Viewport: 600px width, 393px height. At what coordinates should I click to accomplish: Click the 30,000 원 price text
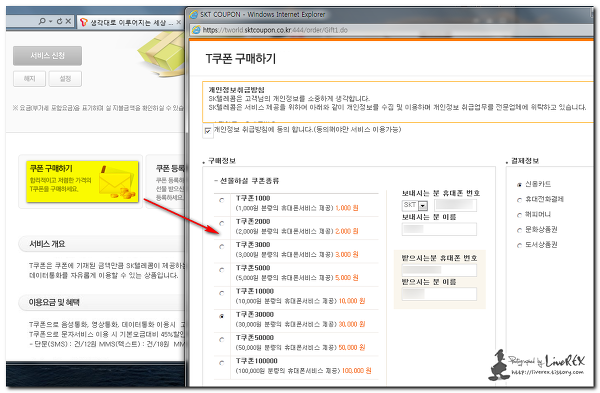pos(352,325)
